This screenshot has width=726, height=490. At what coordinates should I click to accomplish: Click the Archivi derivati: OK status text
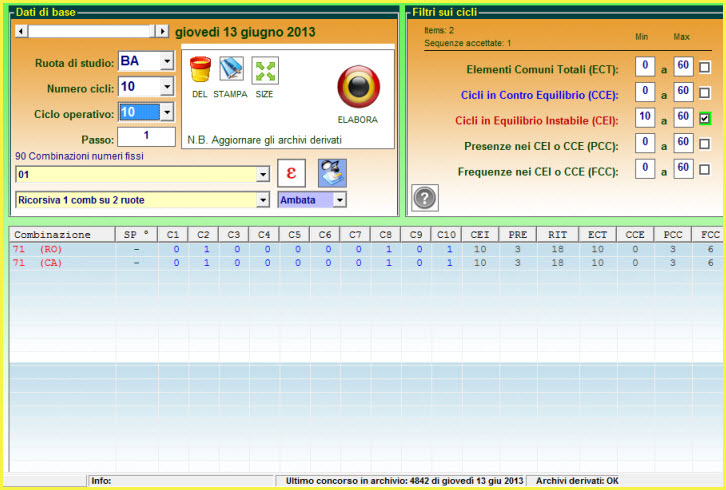tap(577, 481)
